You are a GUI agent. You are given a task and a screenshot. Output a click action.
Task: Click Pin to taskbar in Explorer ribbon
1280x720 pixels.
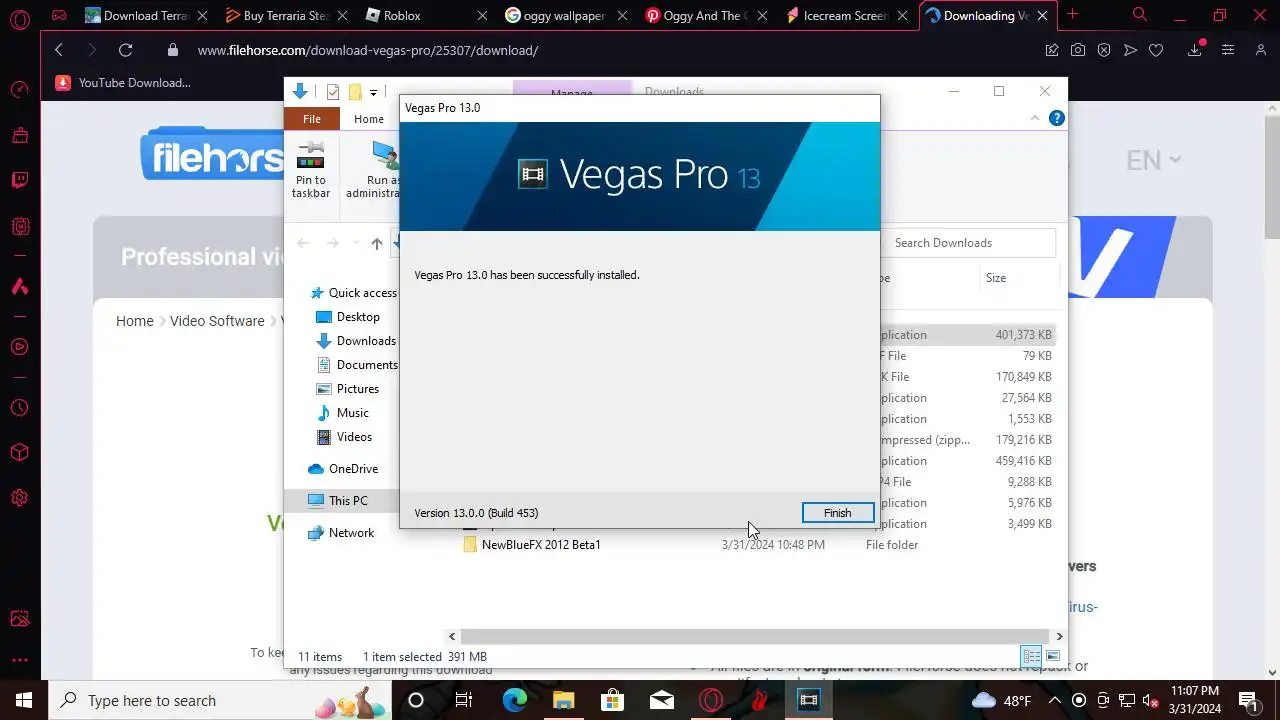[311, 171]
